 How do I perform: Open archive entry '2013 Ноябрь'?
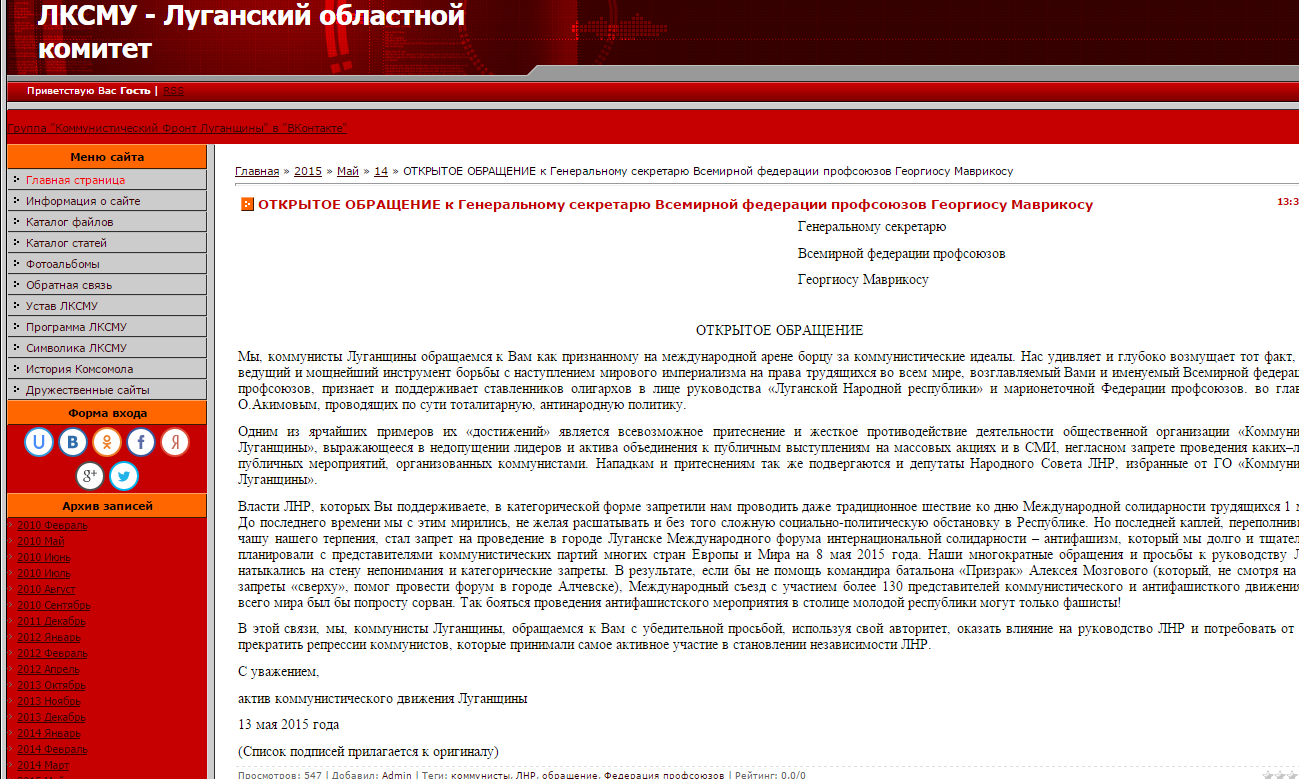[x=49, y=701]
